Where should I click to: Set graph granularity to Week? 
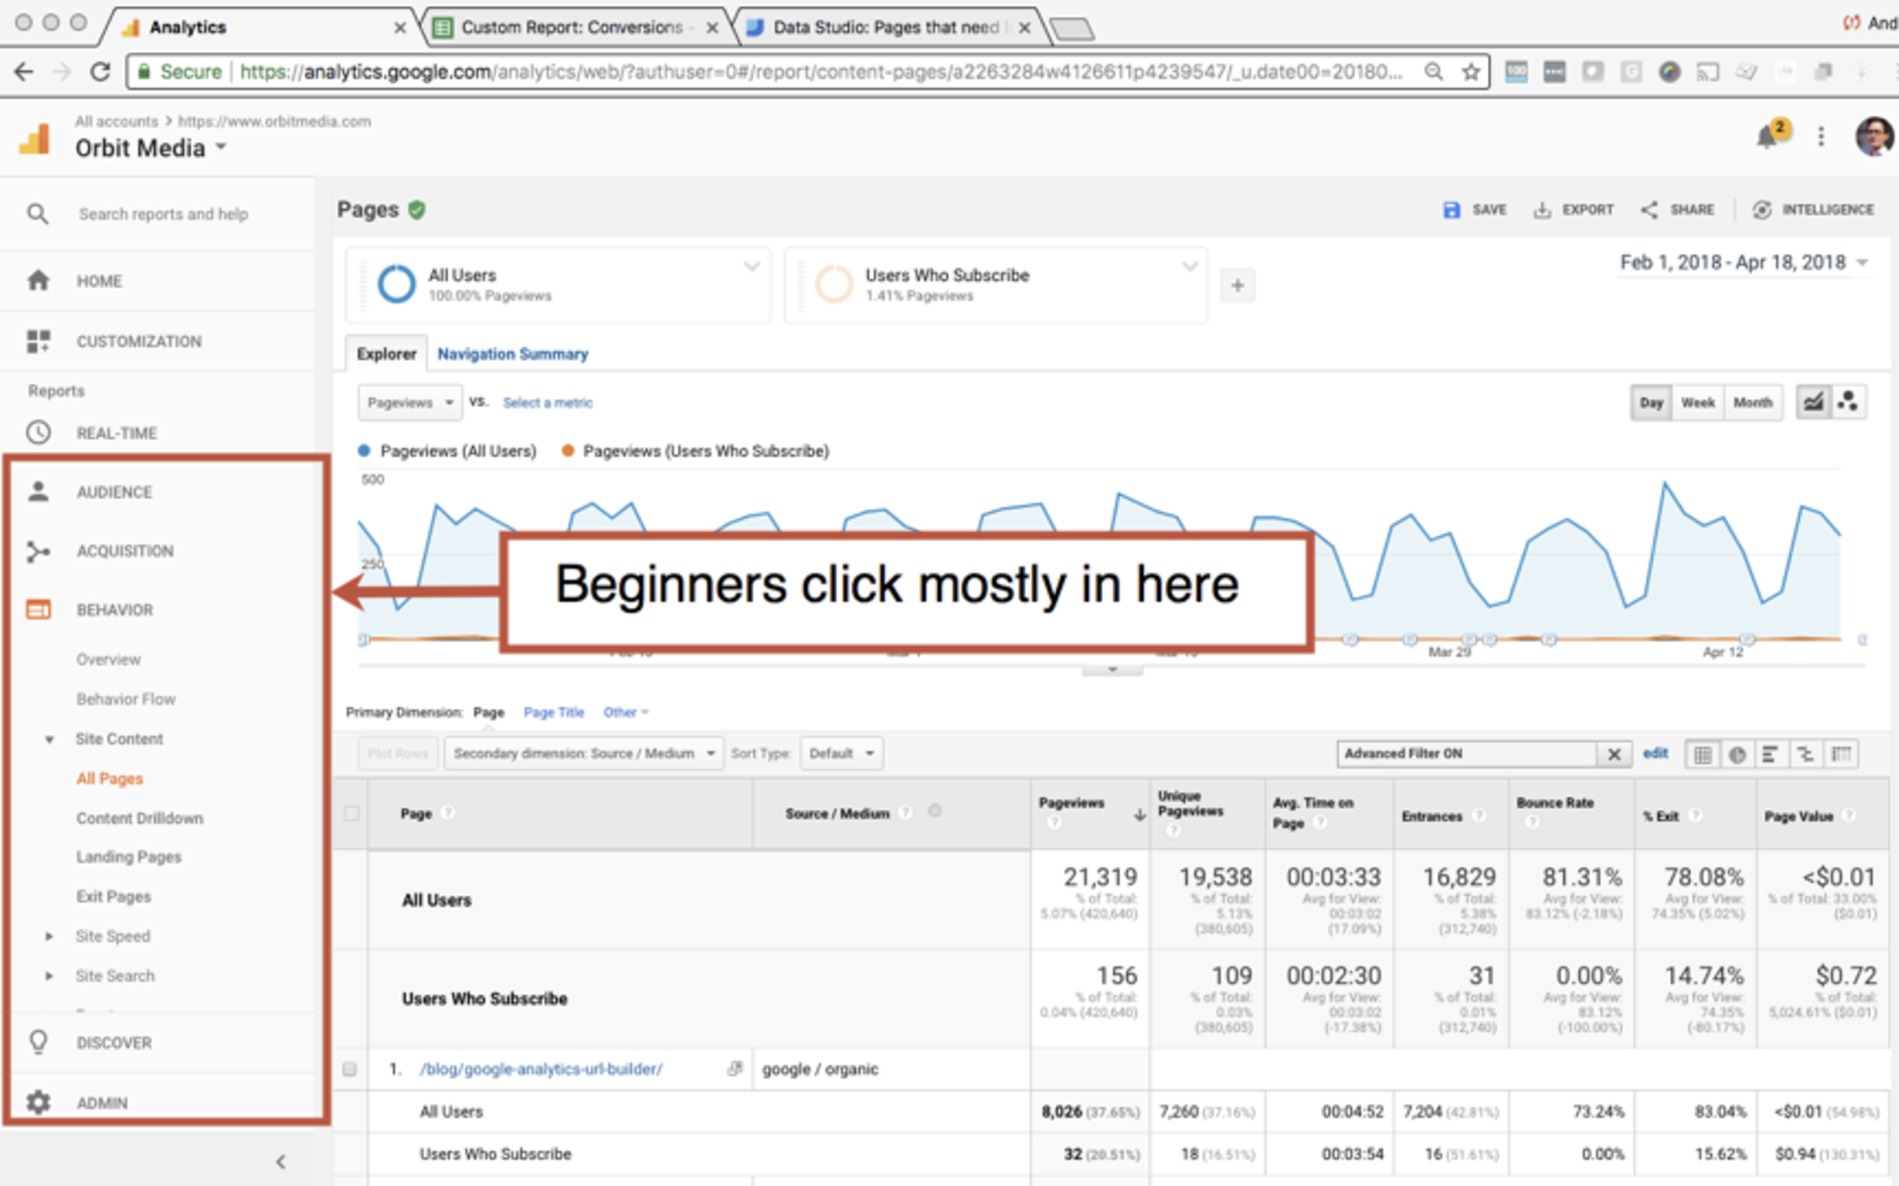1697,402
